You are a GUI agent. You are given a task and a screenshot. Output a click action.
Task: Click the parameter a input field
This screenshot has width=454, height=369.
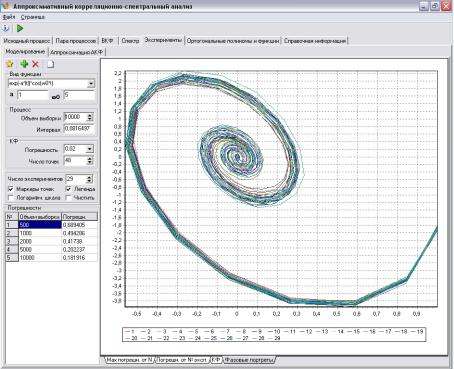point(33,95)
